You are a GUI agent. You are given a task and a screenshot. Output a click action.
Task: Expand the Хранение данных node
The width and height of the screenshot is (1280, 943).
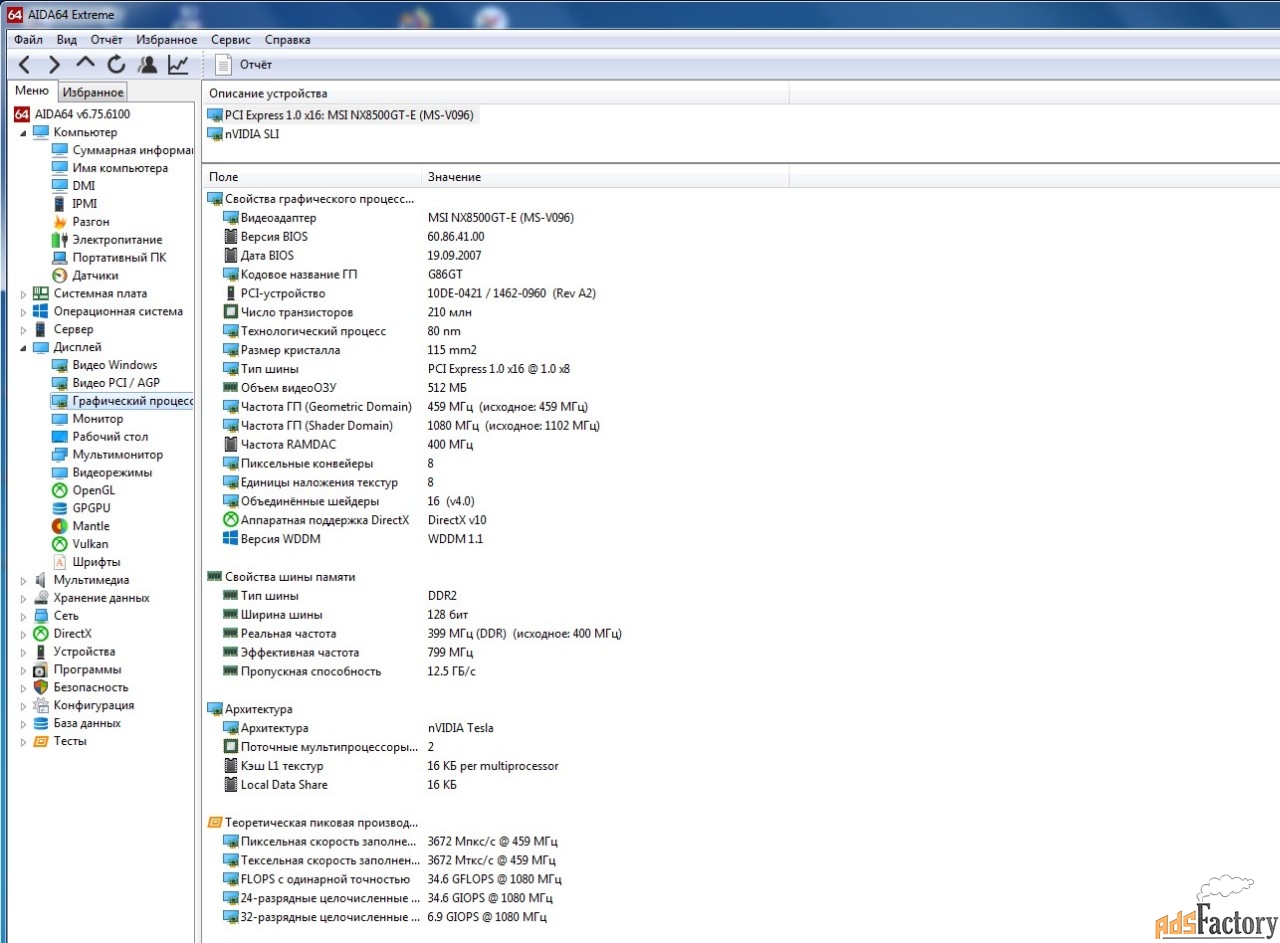23,598
